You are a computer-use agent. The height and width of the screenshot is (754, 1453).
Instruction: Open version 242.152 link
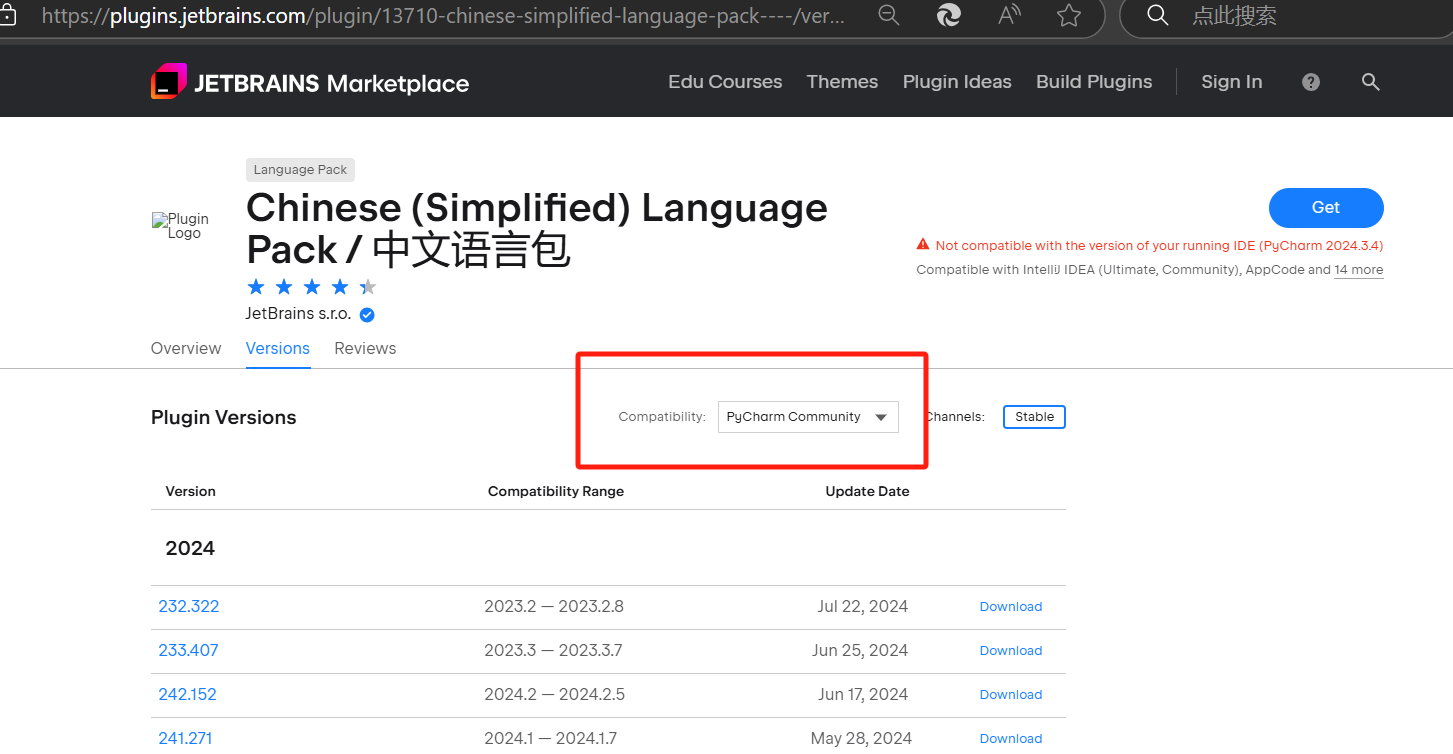(x=188, y=694)
